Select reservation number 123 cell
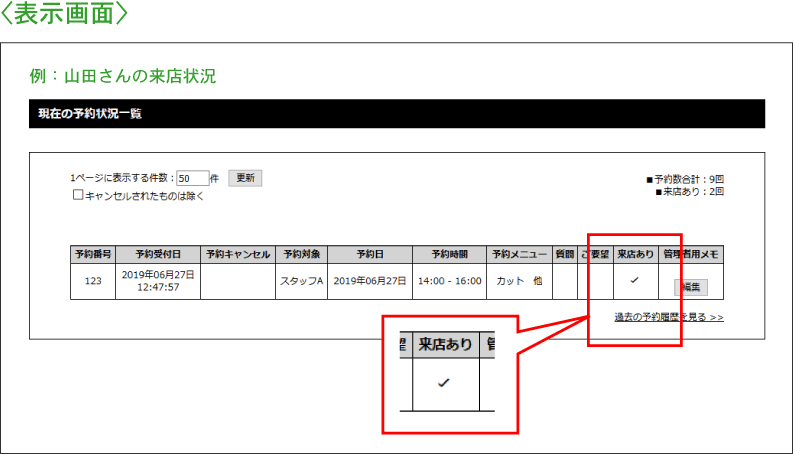Screen dimensions: 793x454 (x=93, y=281)
